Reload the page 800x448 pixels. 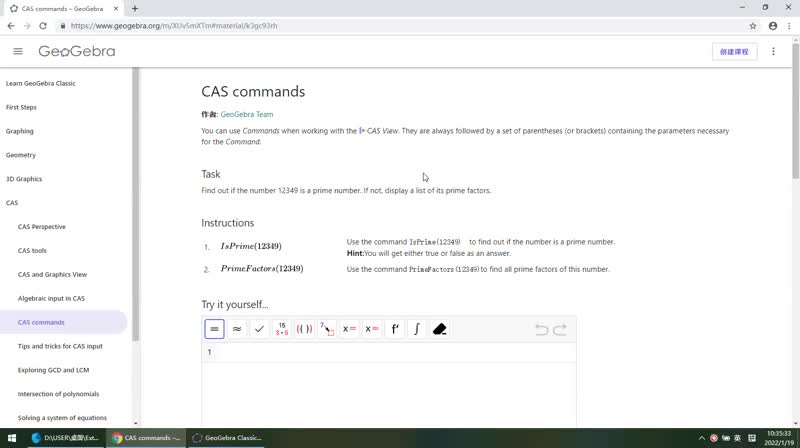pyautogui.click(x=43, y=26)
